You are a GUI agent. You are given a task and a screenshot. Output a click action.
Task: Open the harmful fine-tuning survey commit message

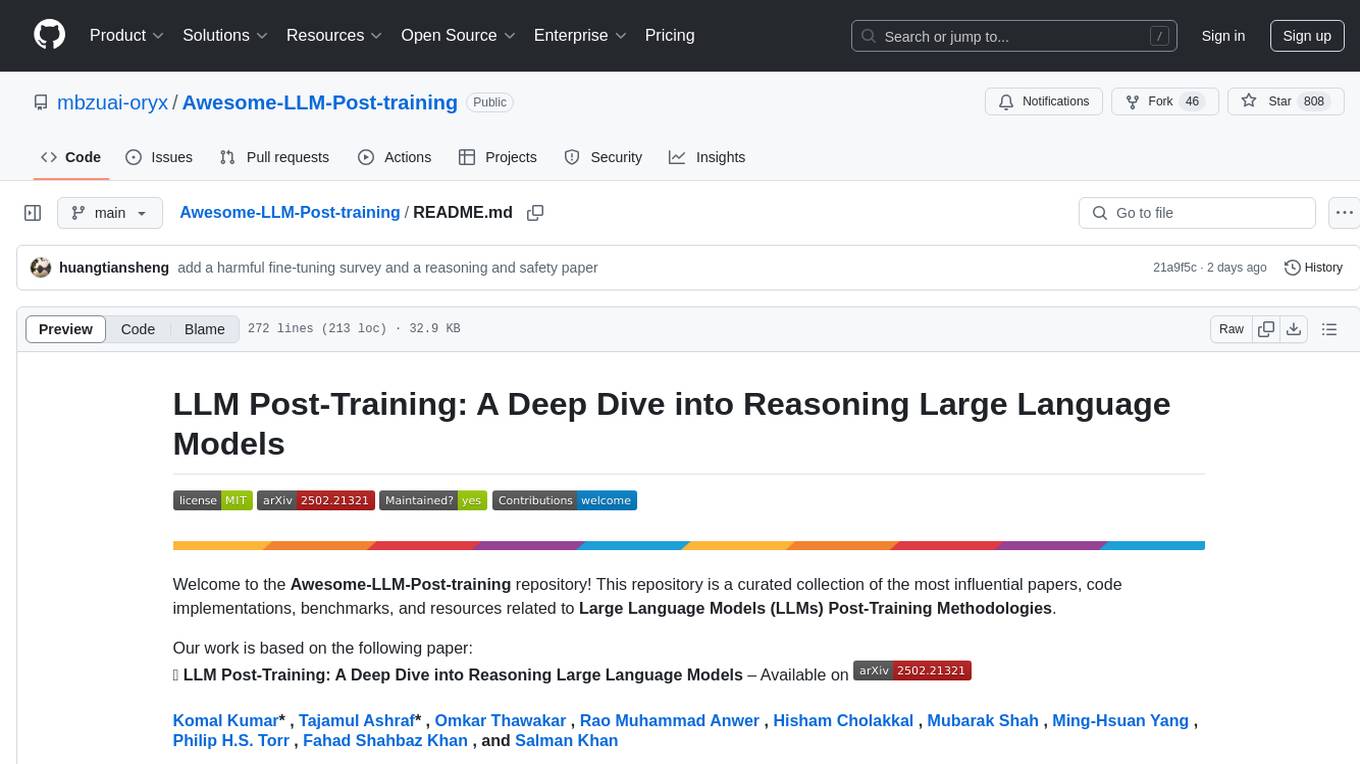coord(388,268)
